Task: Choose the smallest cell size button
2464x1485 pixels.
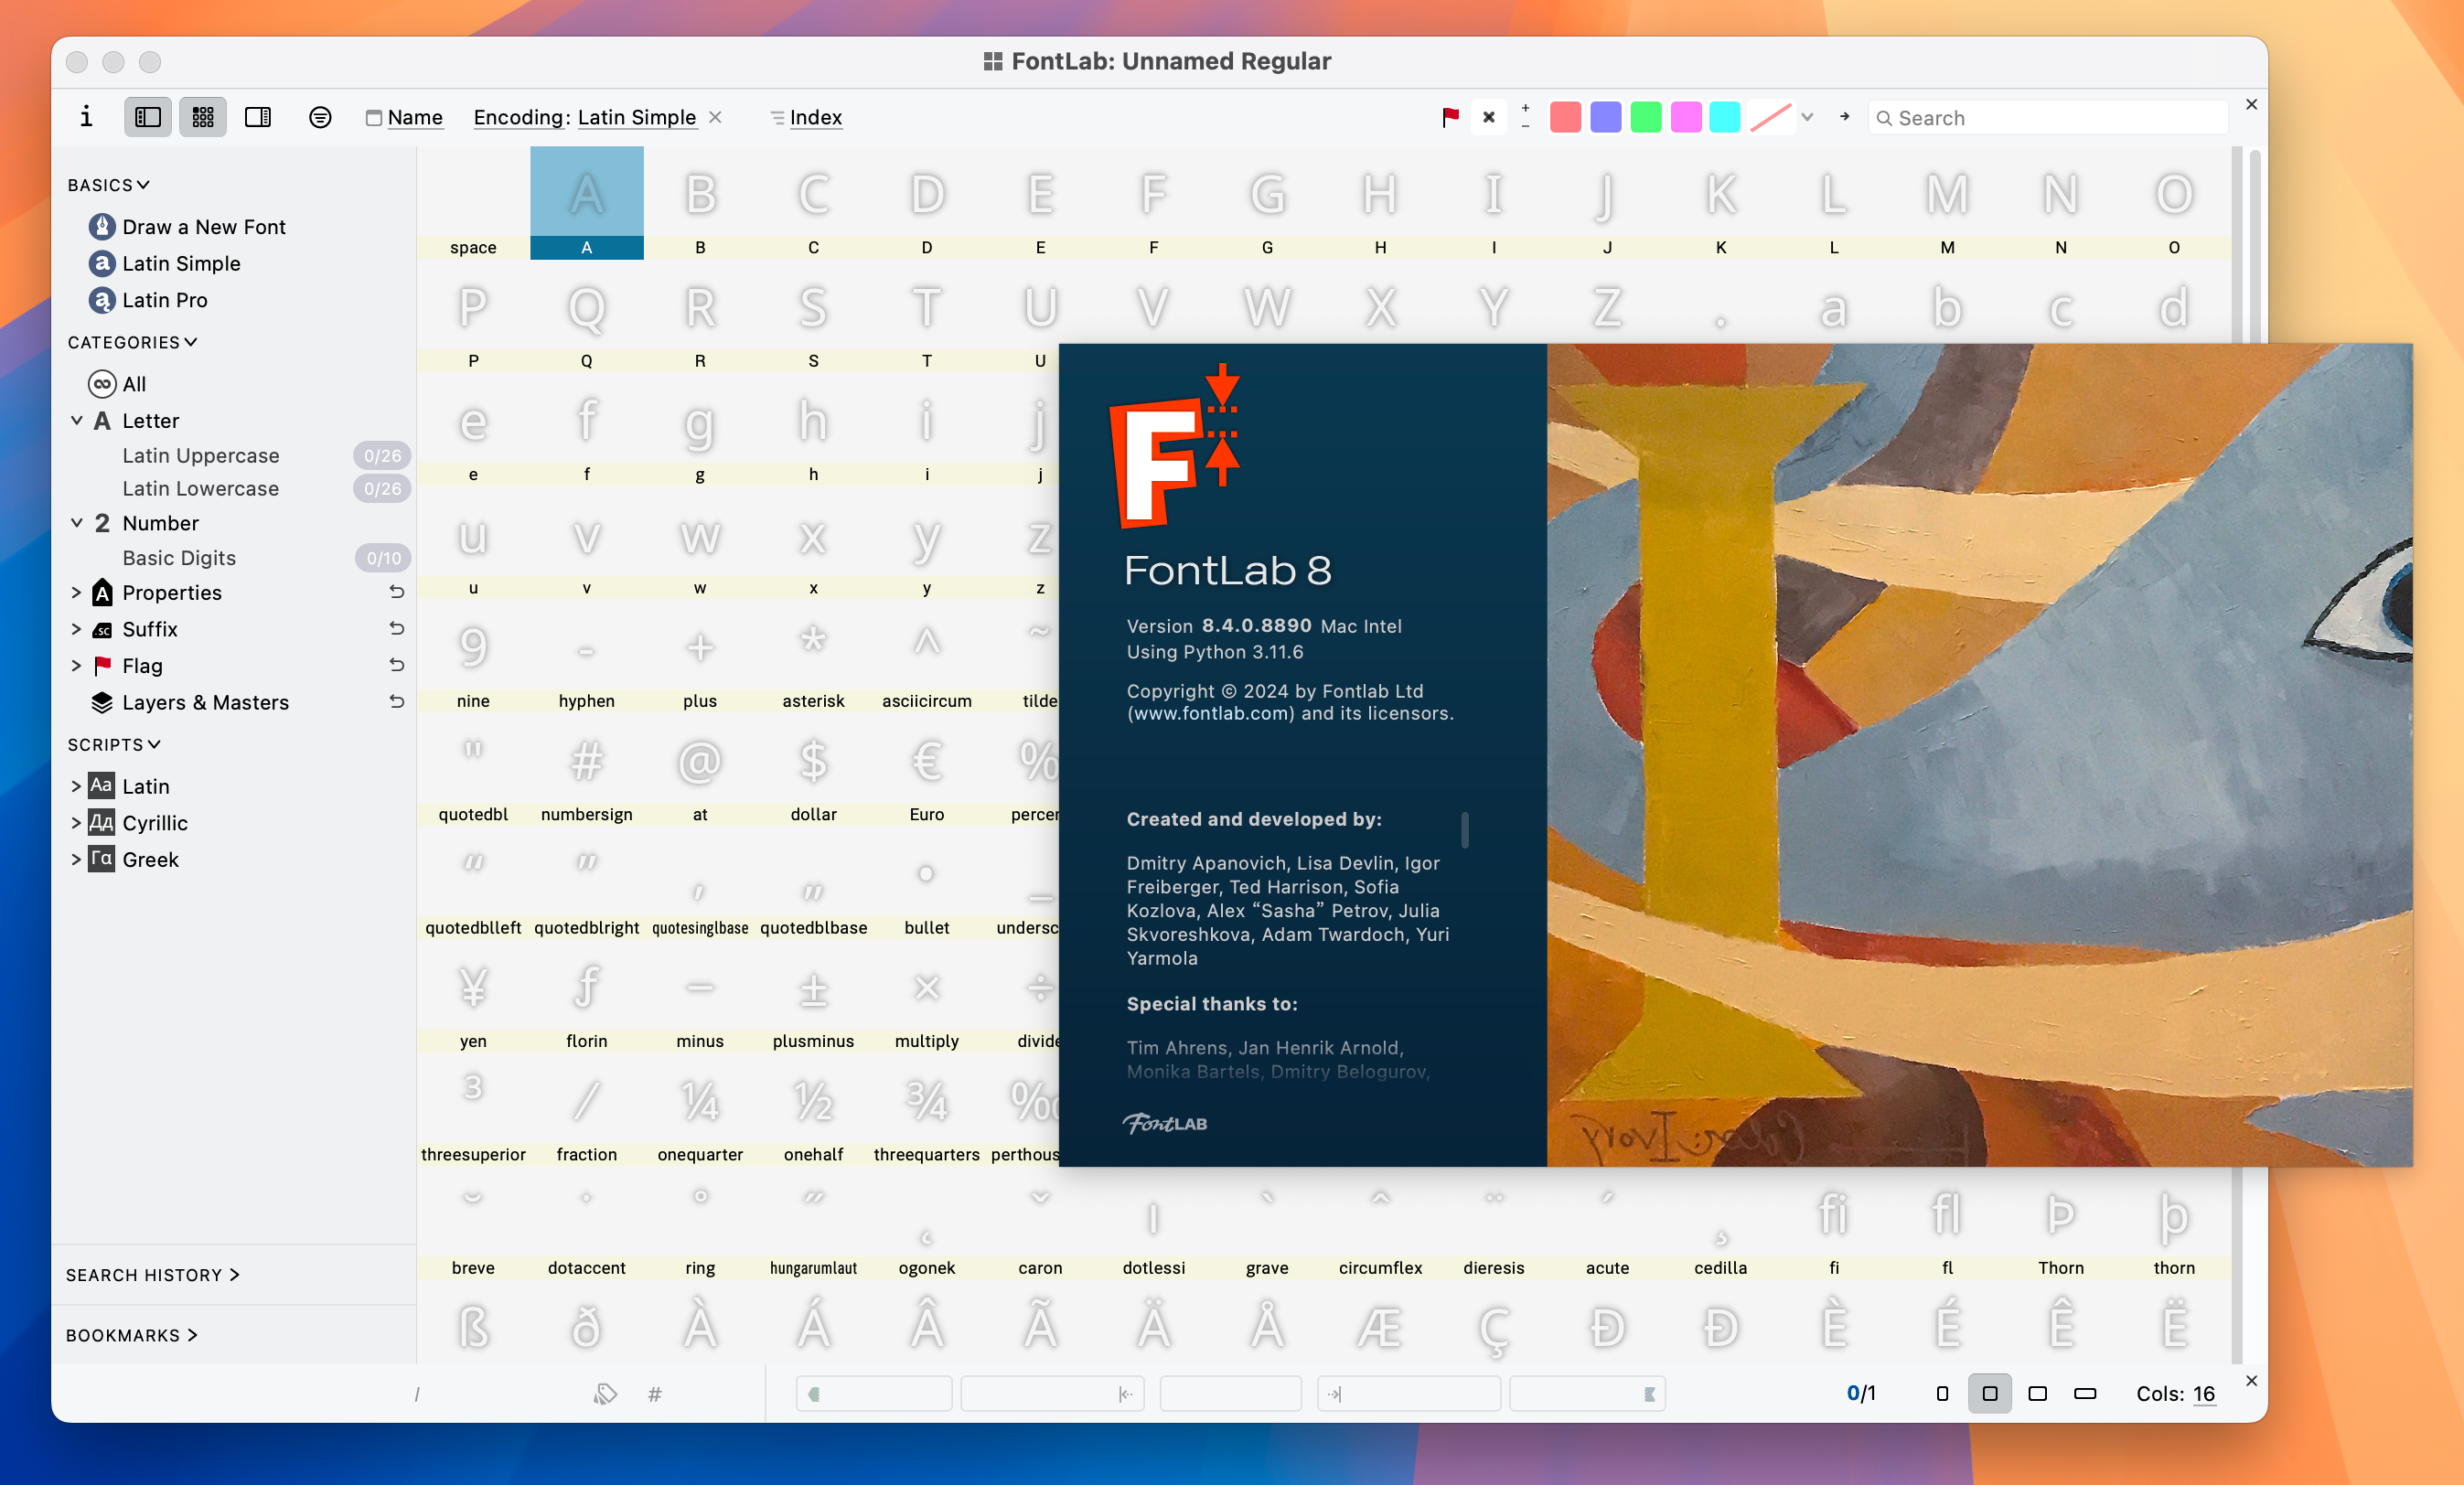Action: 1942,1394
